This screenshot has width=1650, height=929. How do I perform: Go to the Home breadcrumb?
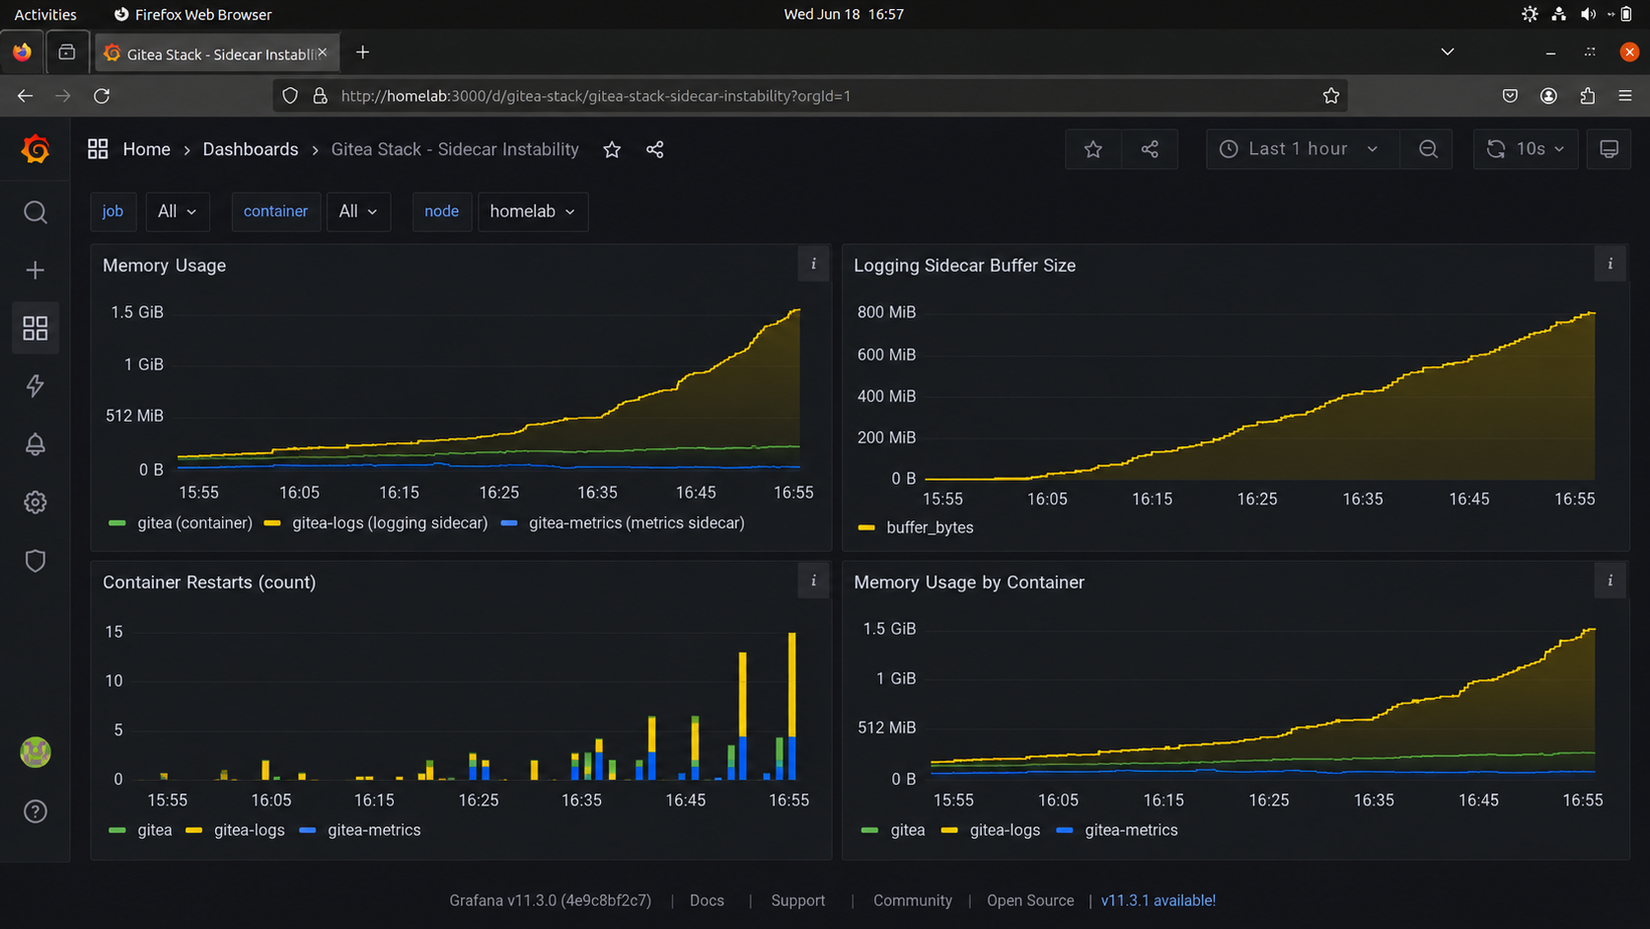coord(146,149)
